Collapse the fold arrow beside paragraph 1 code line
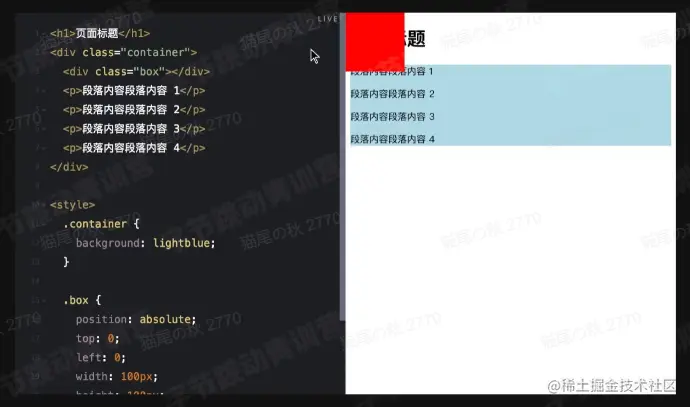 [44, 90]
